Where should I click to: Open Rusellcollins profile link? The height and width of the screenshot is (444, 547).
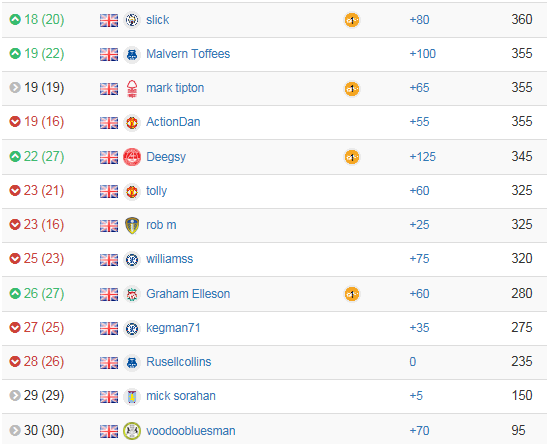click(179, 362)
